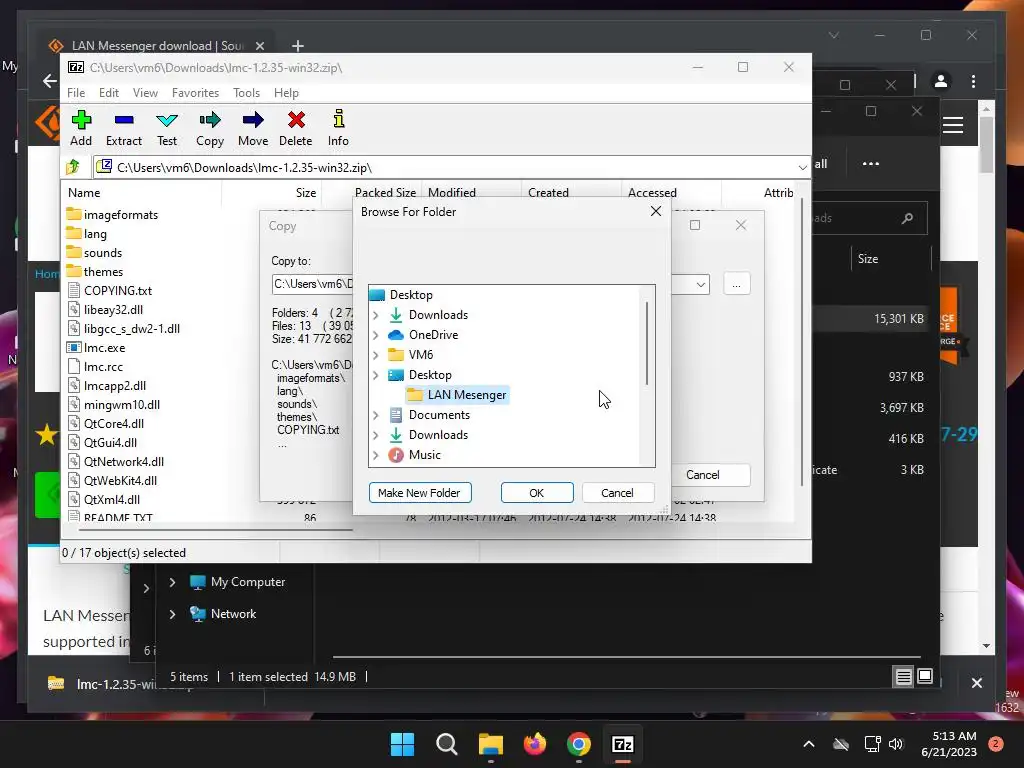
Task: Select QtWebKit4.dll in the file list
Action: [112, 481]
